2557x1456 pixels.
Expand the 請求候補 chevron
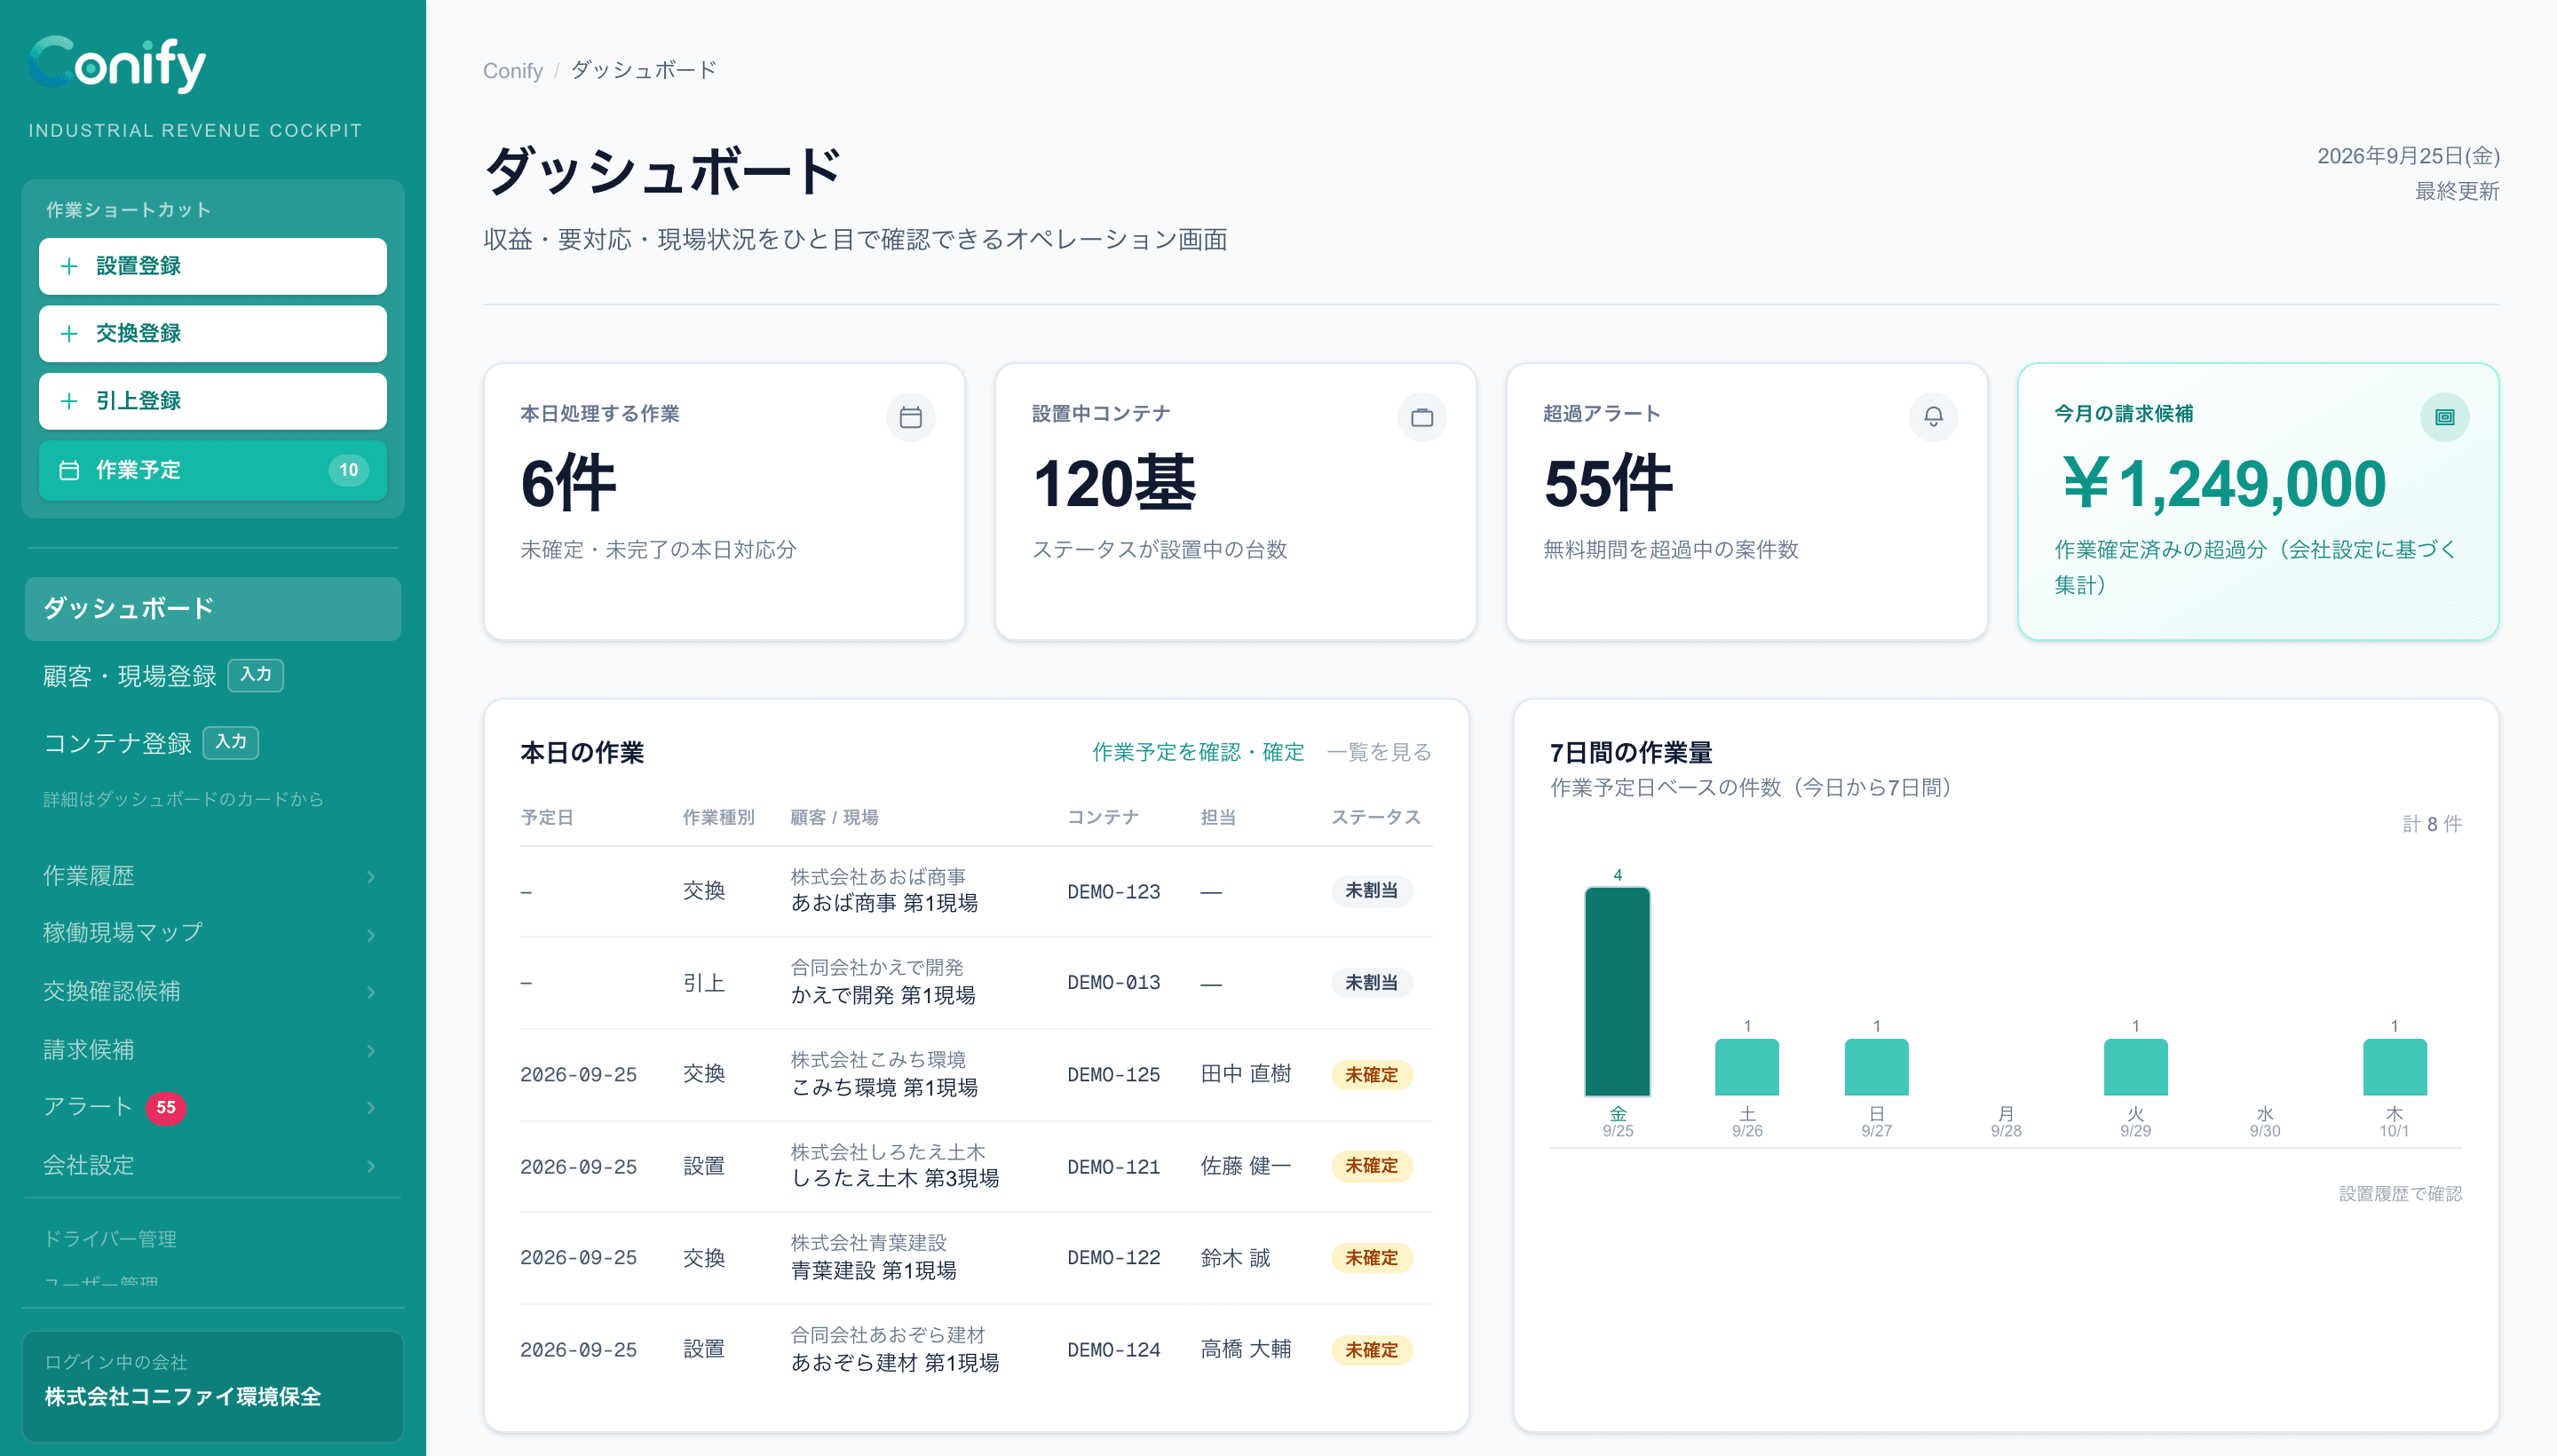tap(371, 1050)
